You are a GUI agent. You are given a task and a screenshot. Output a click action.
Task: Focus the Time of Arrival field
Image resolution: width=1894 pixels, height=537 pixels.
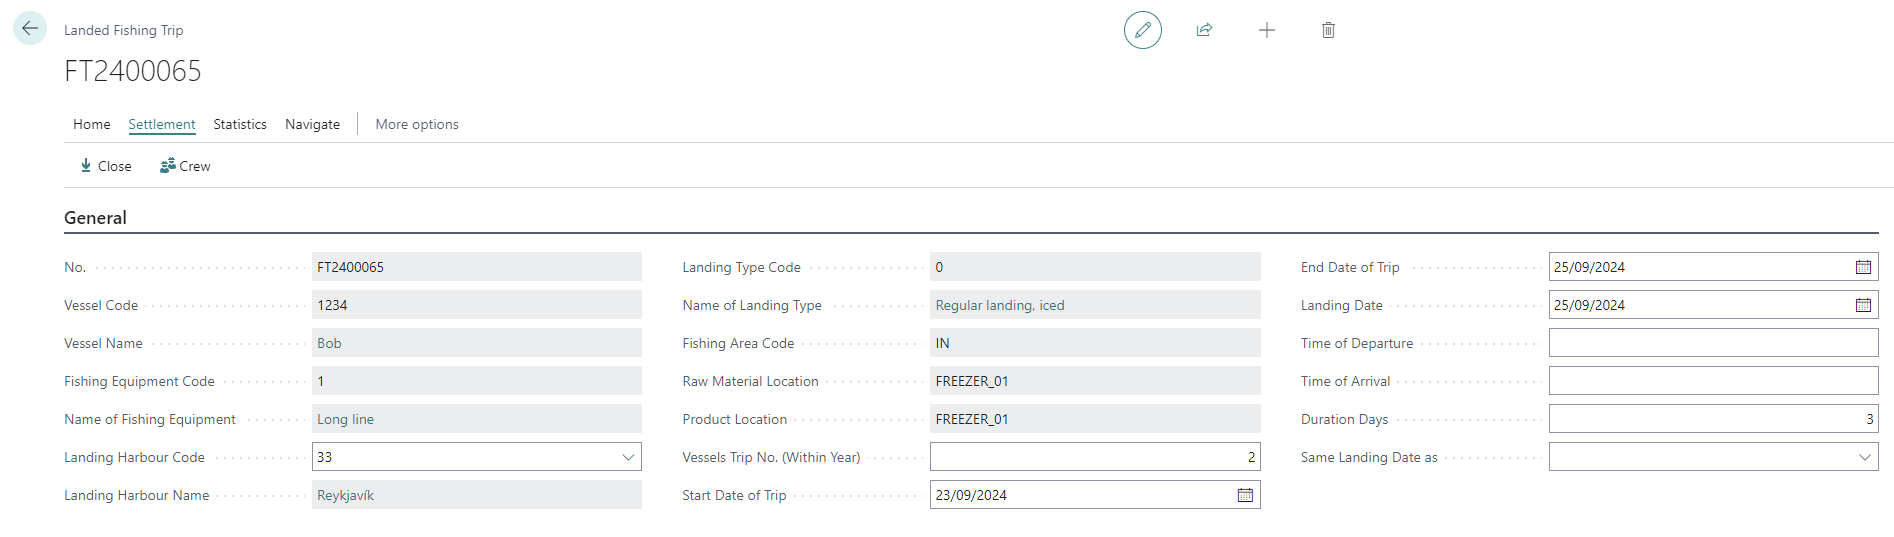tap(1712, 381)
